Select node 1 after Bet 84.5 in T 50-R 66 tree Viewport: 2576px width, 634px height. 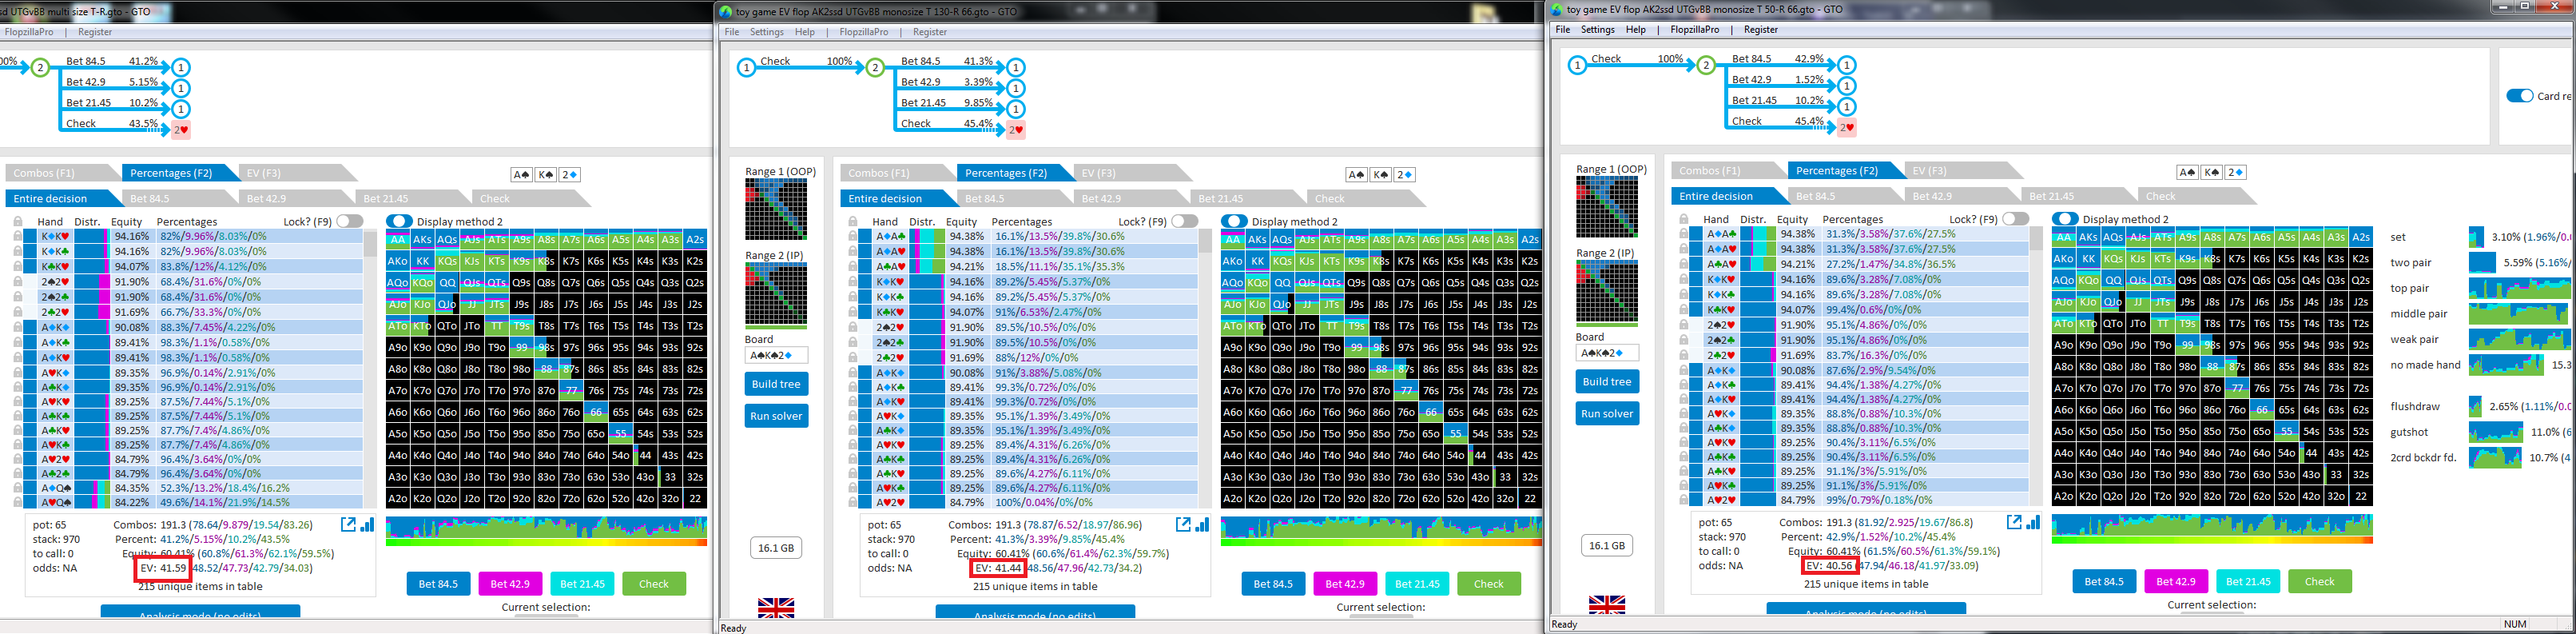[1847, 65]
